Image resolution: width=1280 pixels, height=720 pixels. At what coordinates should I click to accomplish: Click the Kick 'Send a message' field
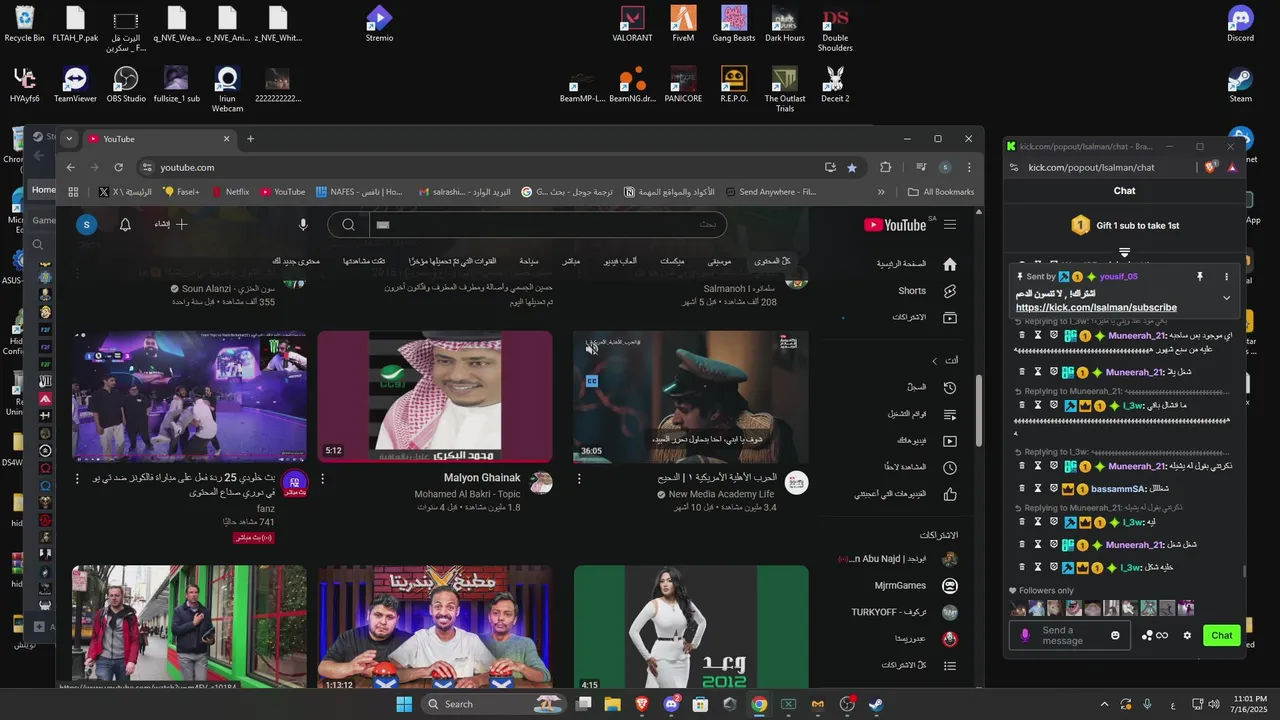[x=1070, y=635]
